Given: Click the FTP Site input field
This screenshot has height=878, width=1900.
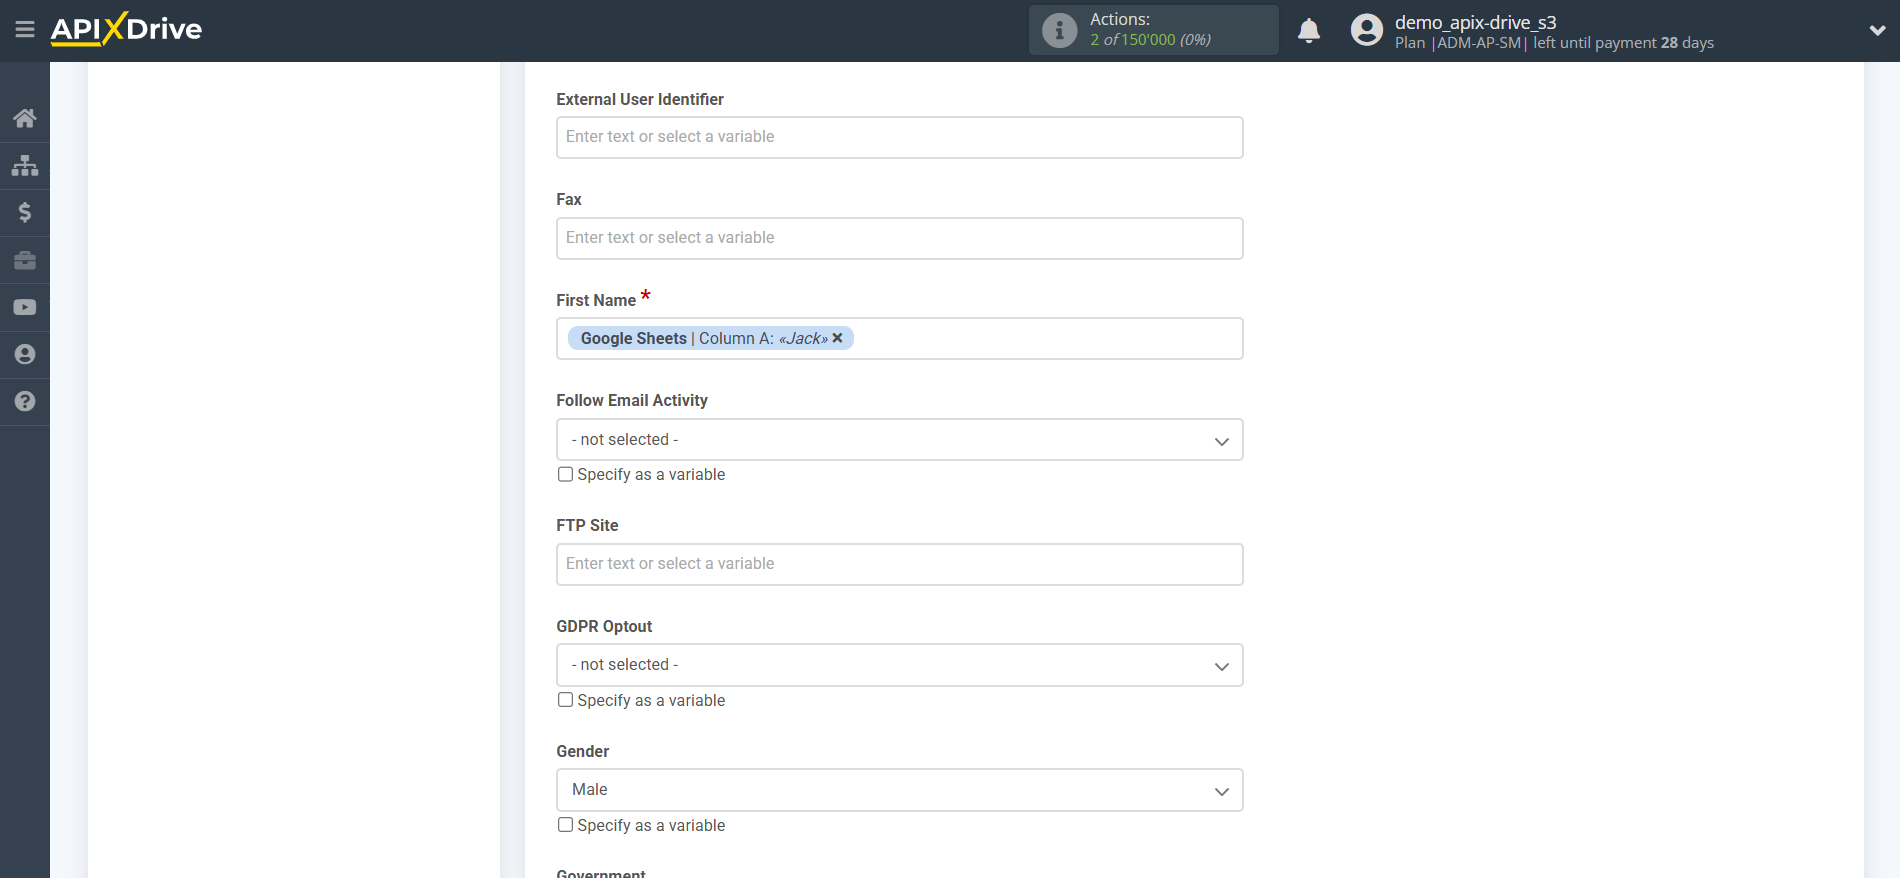Looking at the screenshot, I should coord(899,564).
